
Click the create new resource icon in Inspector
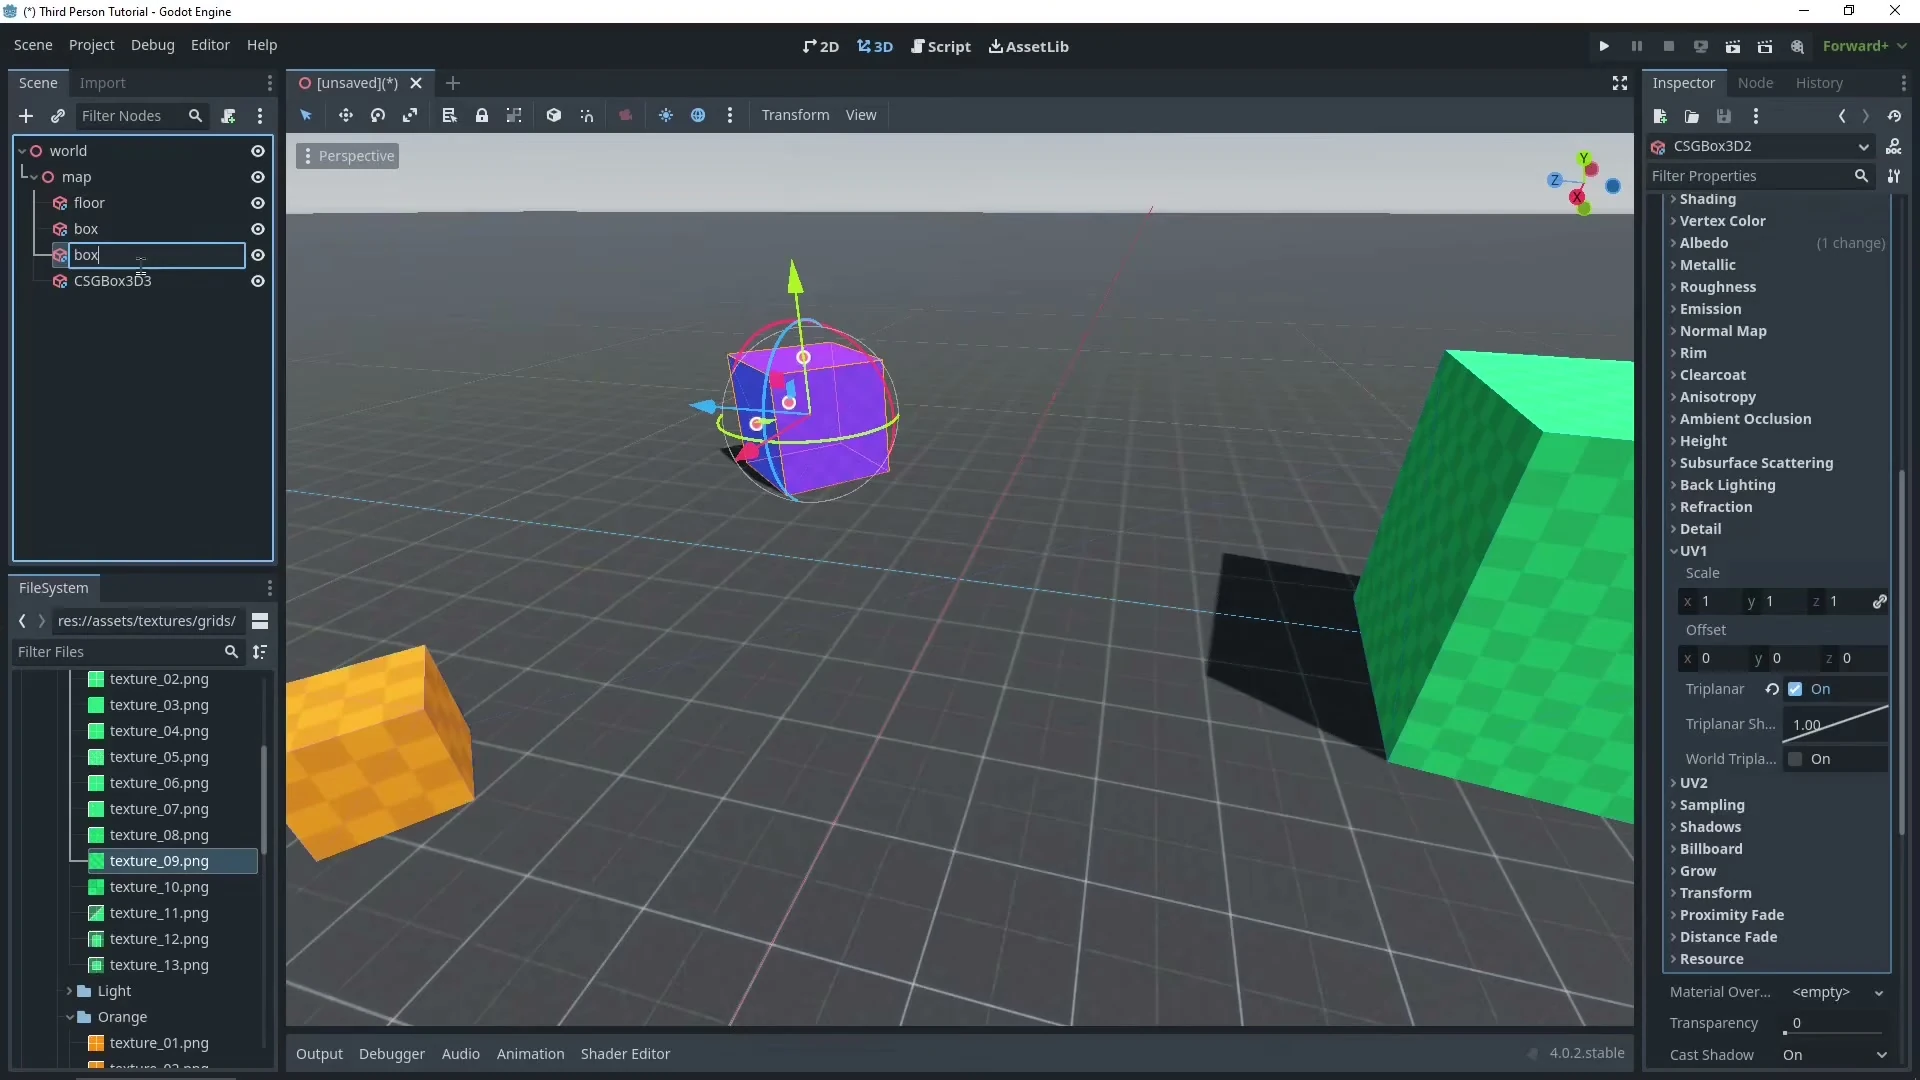tap(1660, 116)
